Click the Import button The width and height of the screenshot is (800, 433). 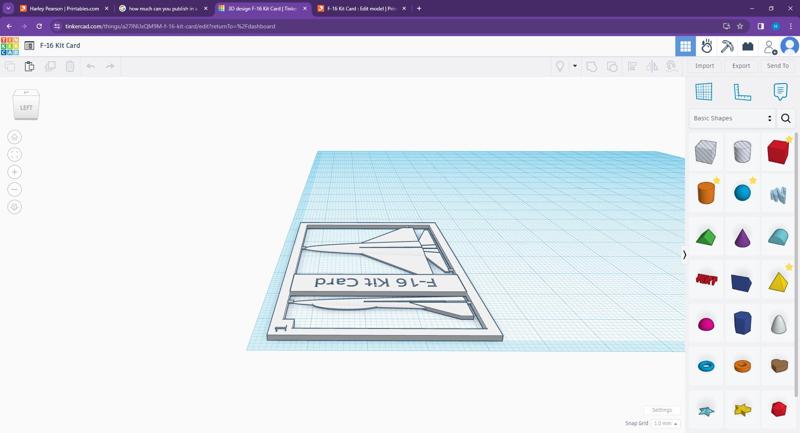(x=705, y=66)
